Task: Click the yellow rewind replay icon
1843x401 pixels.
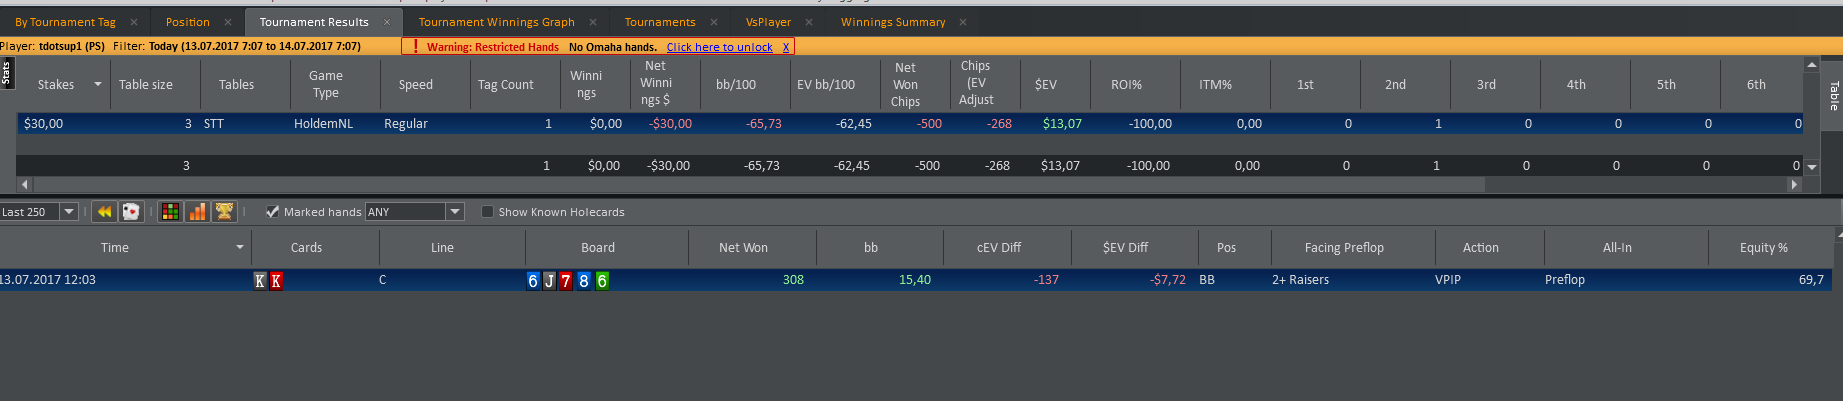Action: click(x=104, y=212)
